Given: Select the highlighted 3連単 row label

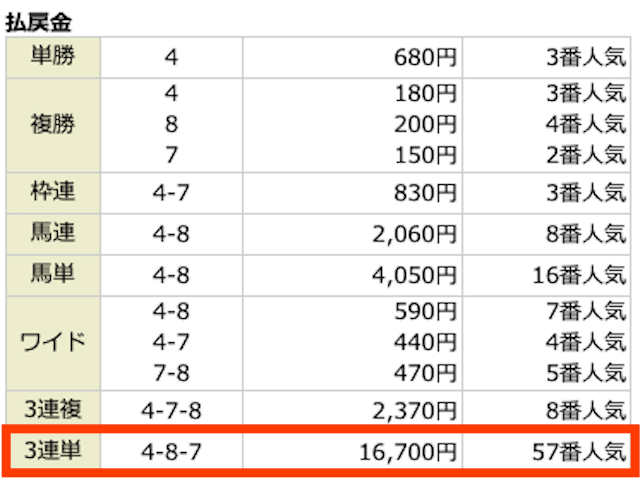Looking at the screenshot, I should pyautogui.click(x=53, y=451).
